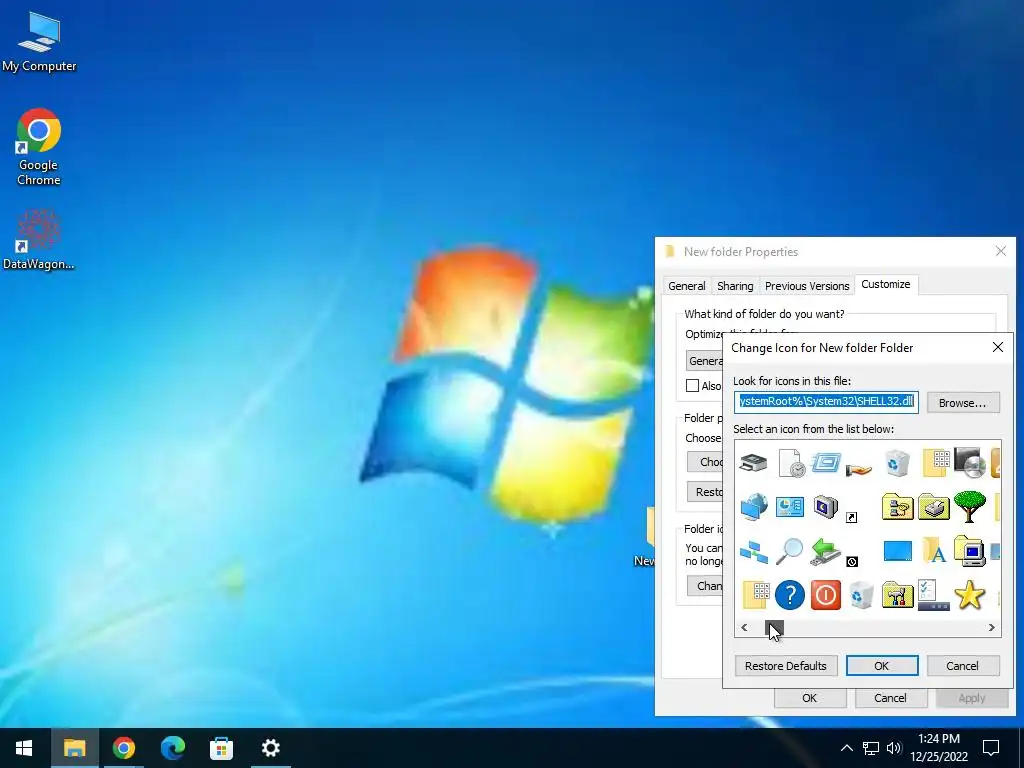
Task: Select the monitor with moon icon
Action: tap(825, 507)
